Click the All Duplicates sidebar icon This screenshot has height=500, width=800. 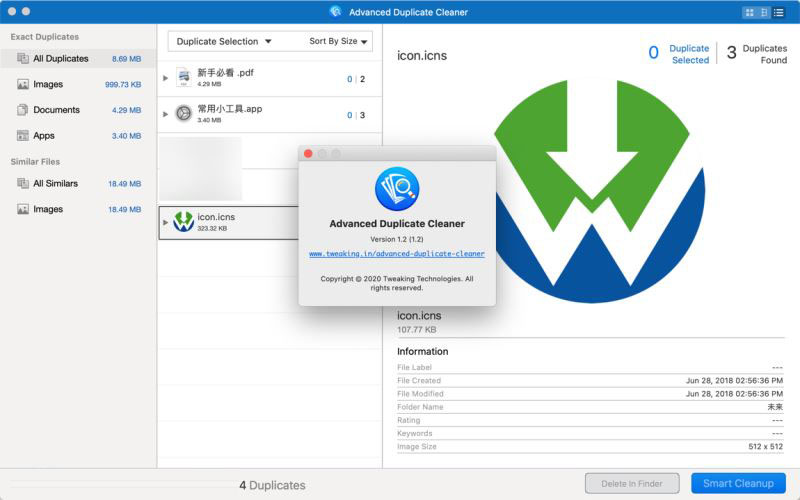(22, 58)
